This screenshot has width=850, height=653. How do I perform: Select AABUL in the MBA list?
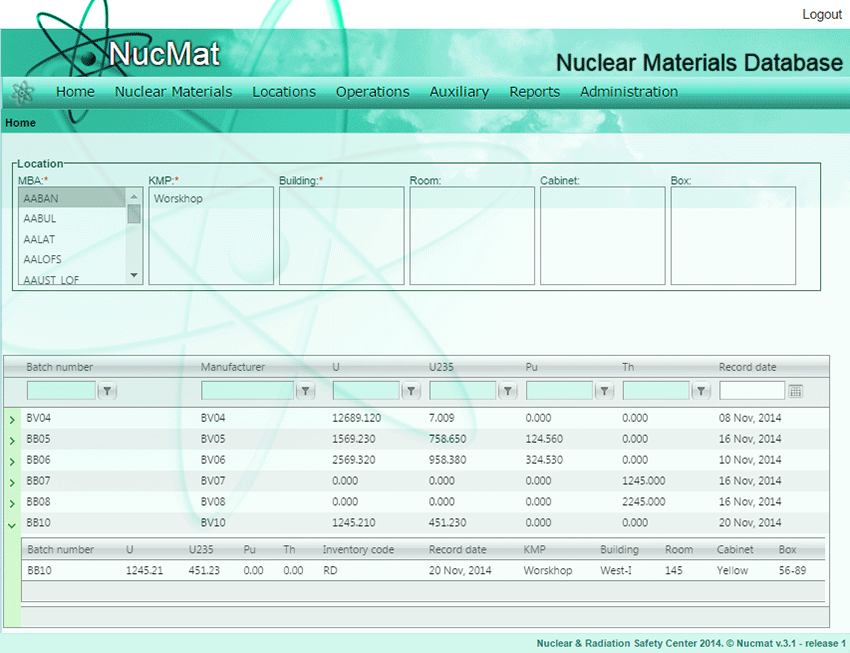(40, 219)
